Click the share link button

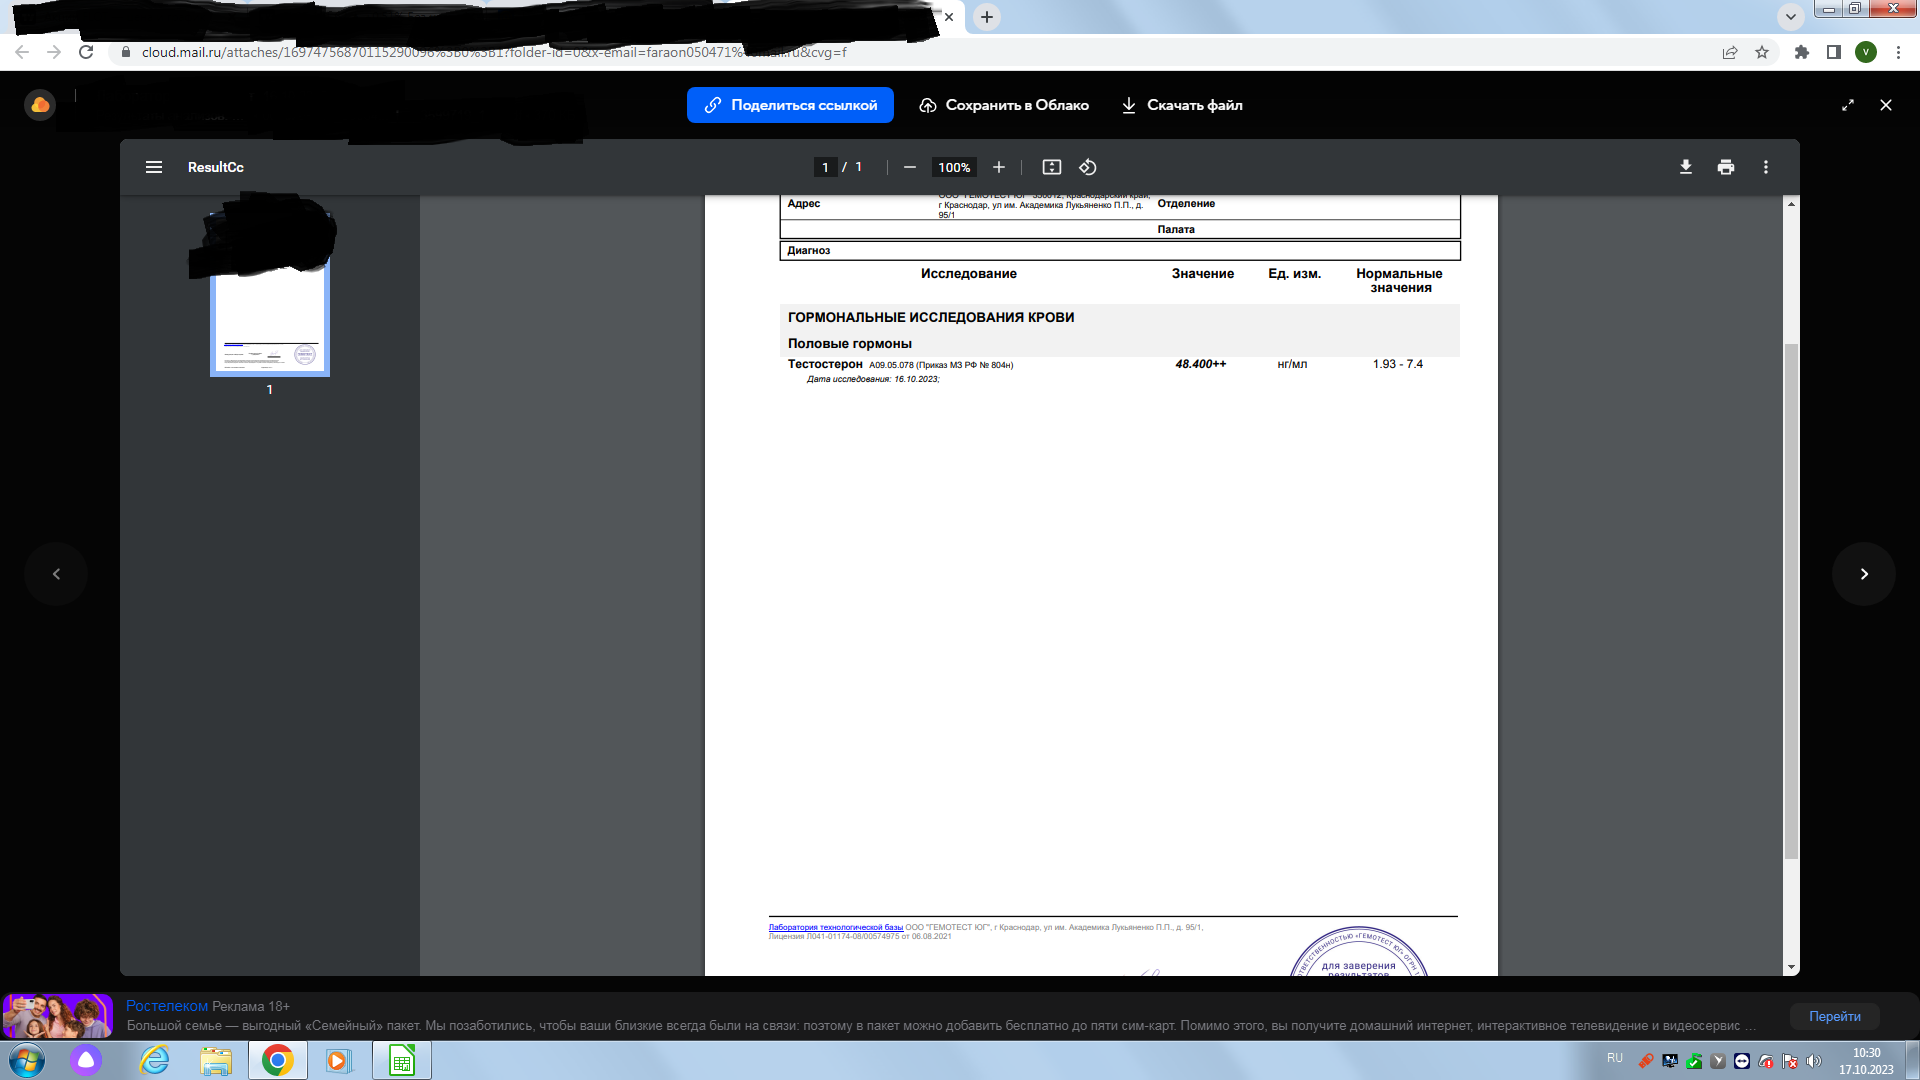pos(790,105)
